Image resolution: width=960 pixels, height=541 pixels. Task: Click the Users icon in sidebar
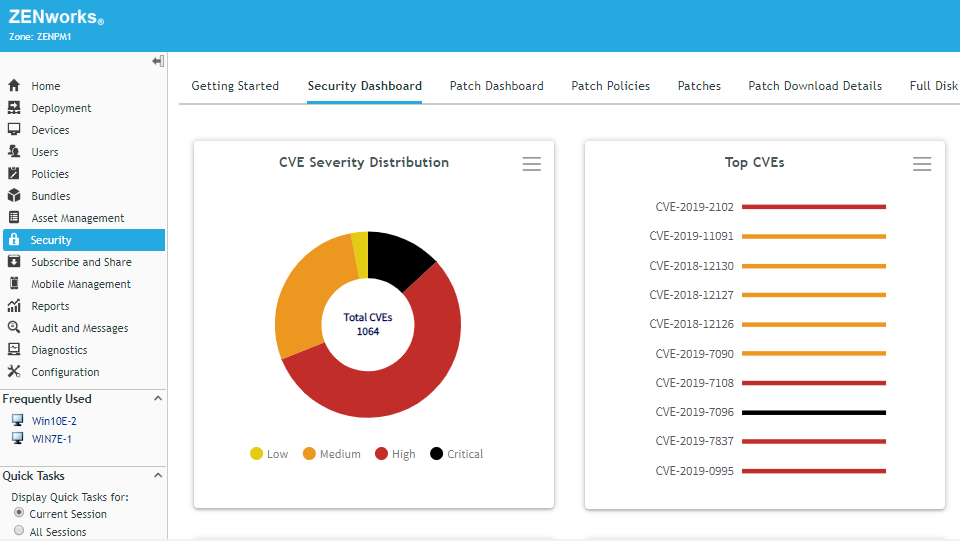click(x=14, y=151)
